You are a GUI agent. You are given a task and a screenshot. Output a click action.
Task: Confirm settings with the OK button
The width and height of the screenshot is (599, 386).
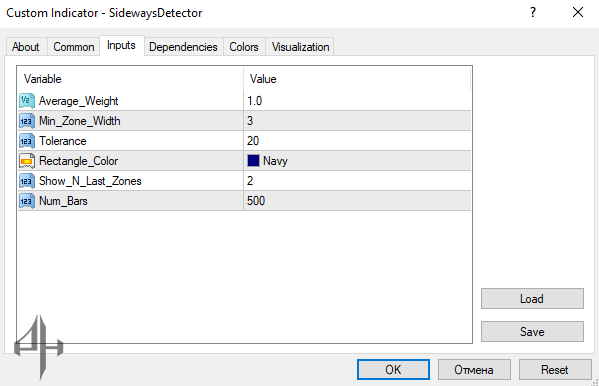(x=393, y=370)
